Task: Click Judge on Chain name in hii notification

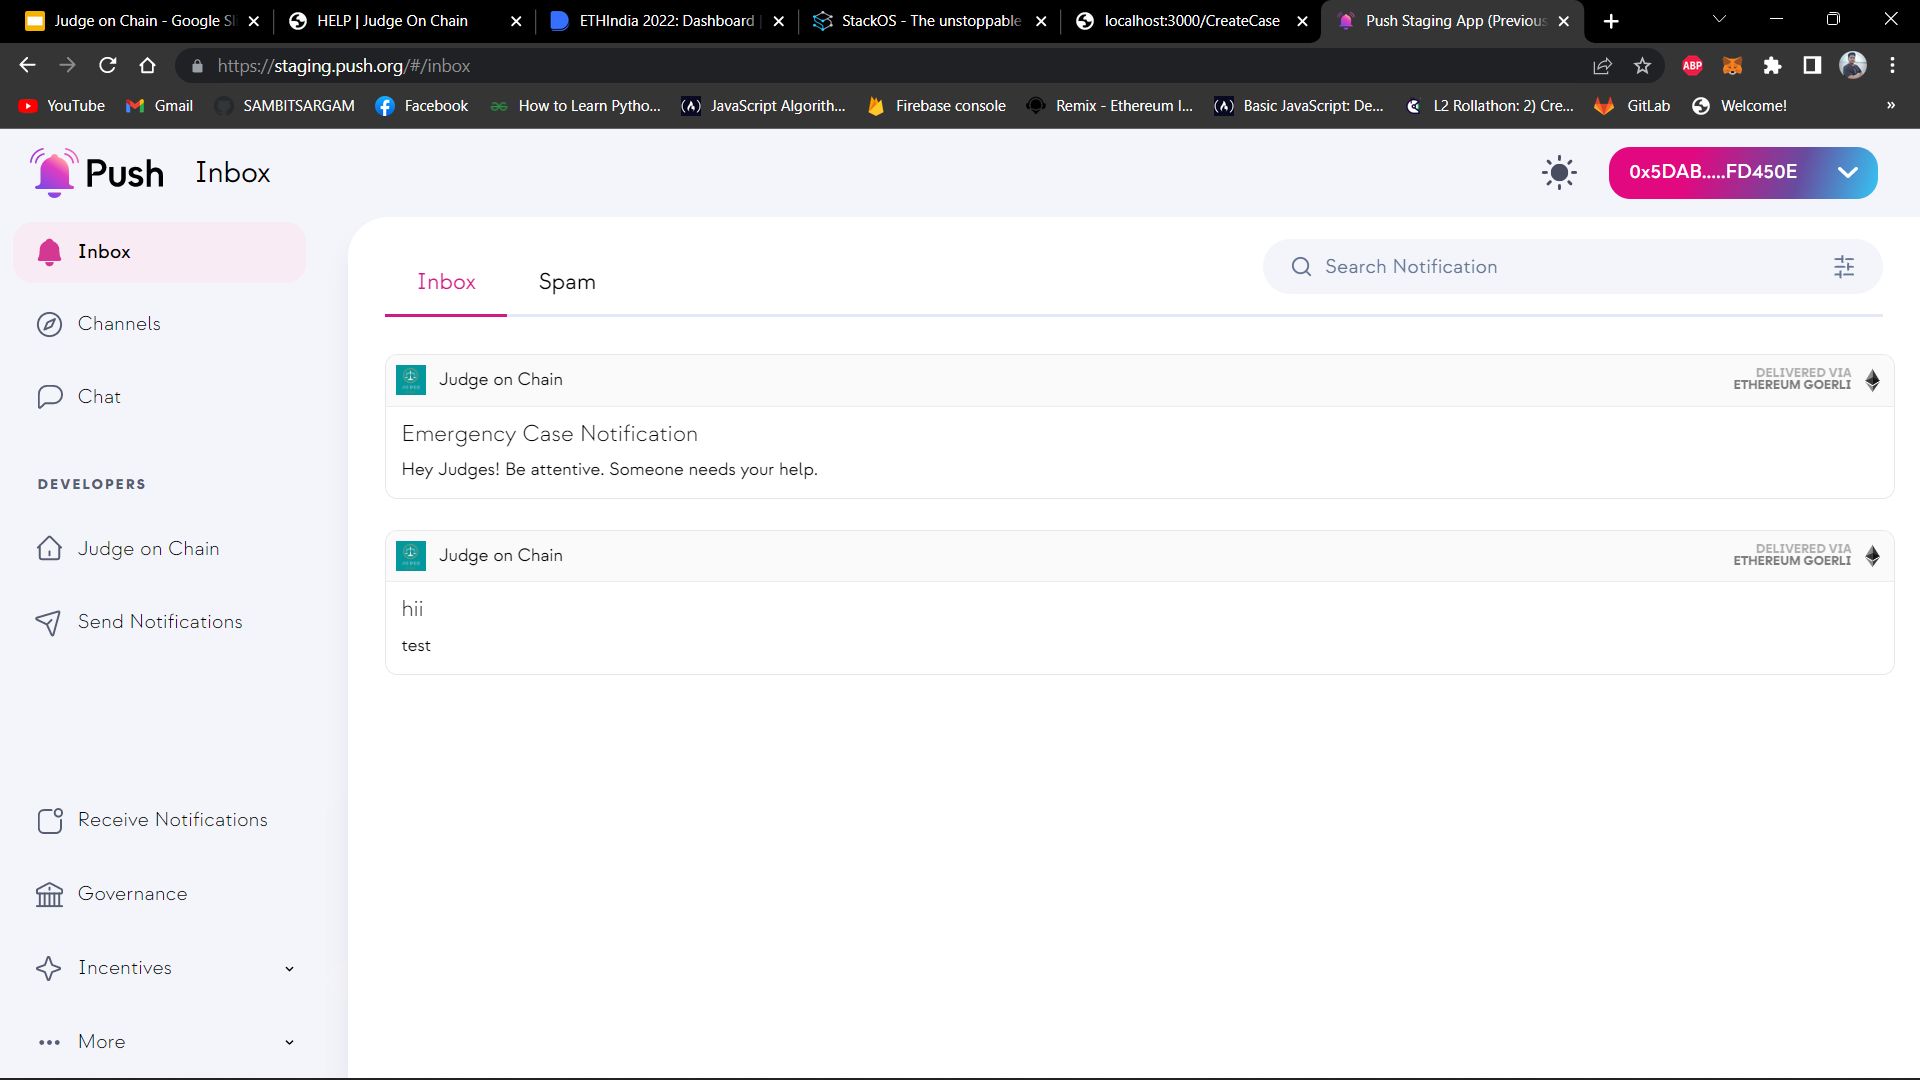Action: pyautogui.click(x=501, y=556)
